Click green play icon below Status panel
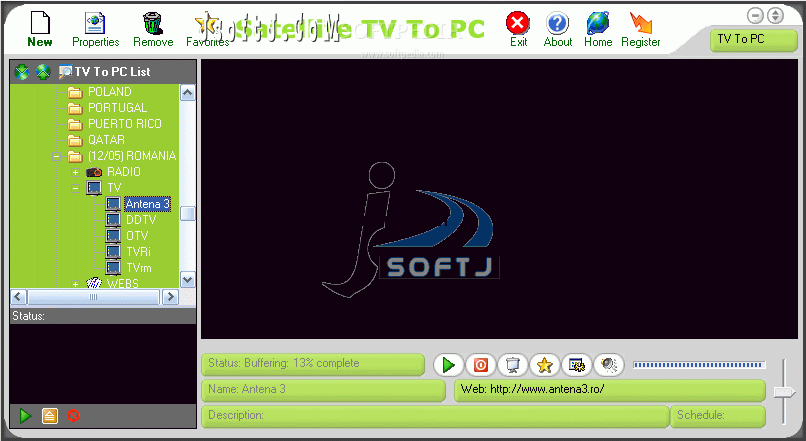The image size is (806, 441). click(25, 415)
